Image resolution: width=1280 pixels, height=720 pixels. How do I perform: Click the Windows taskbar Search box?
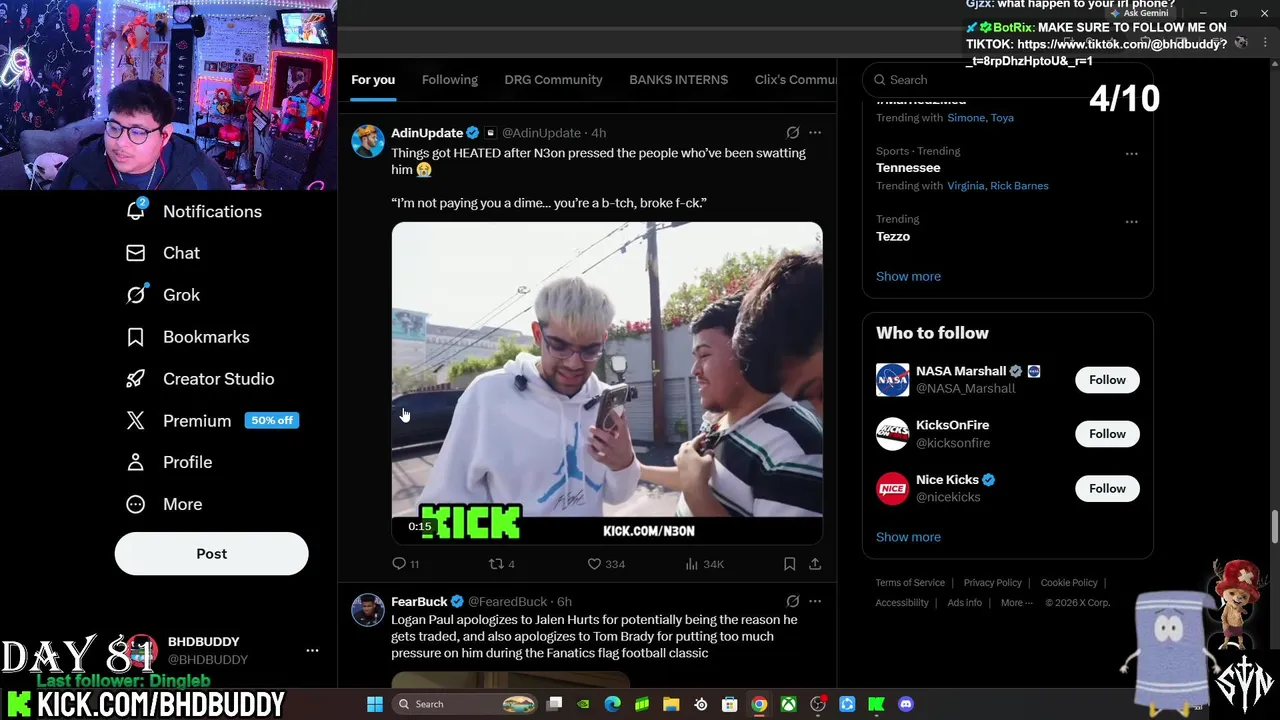[x=465, y=704]
